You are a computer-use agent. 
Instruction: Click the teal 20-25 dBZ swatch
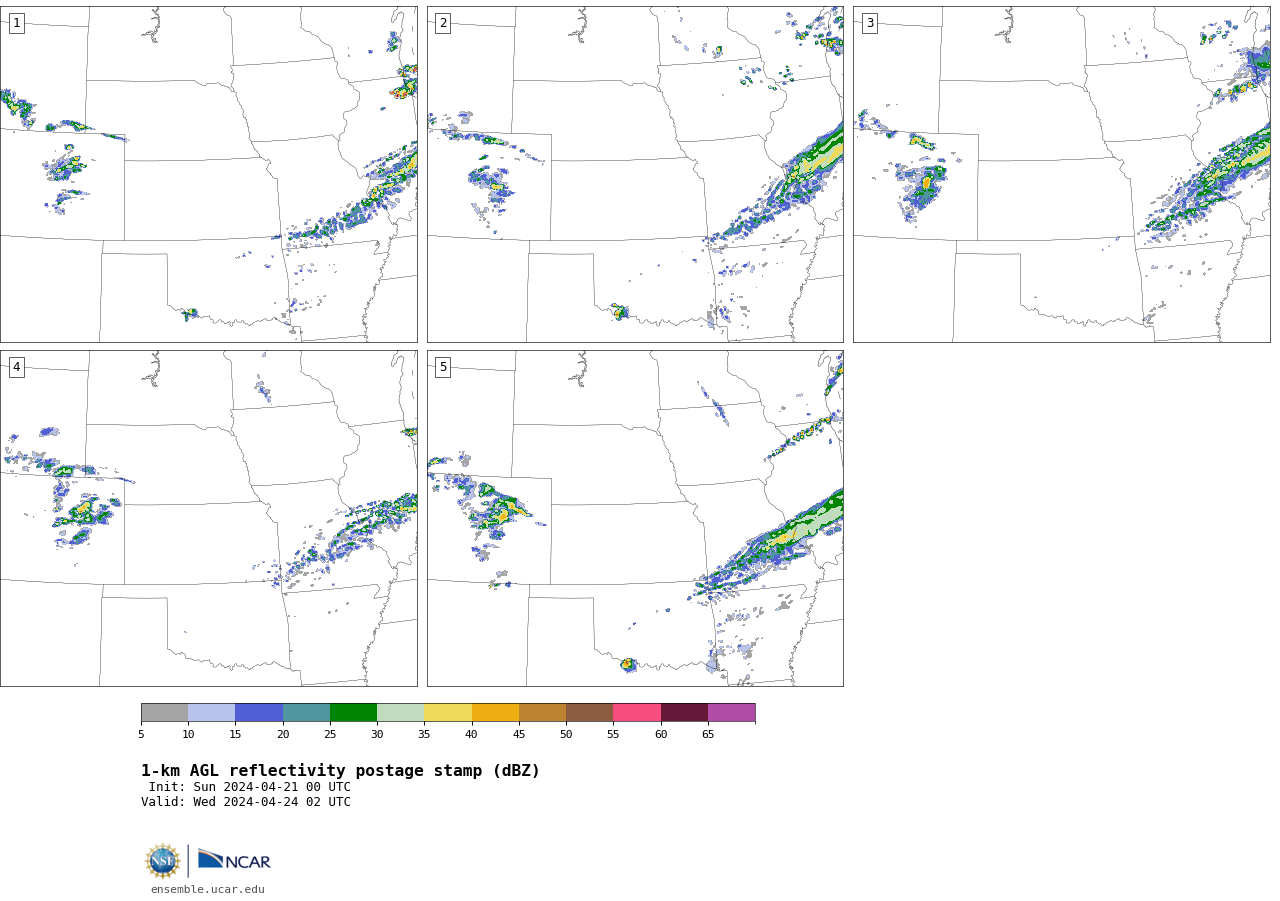tap(306, 712)
